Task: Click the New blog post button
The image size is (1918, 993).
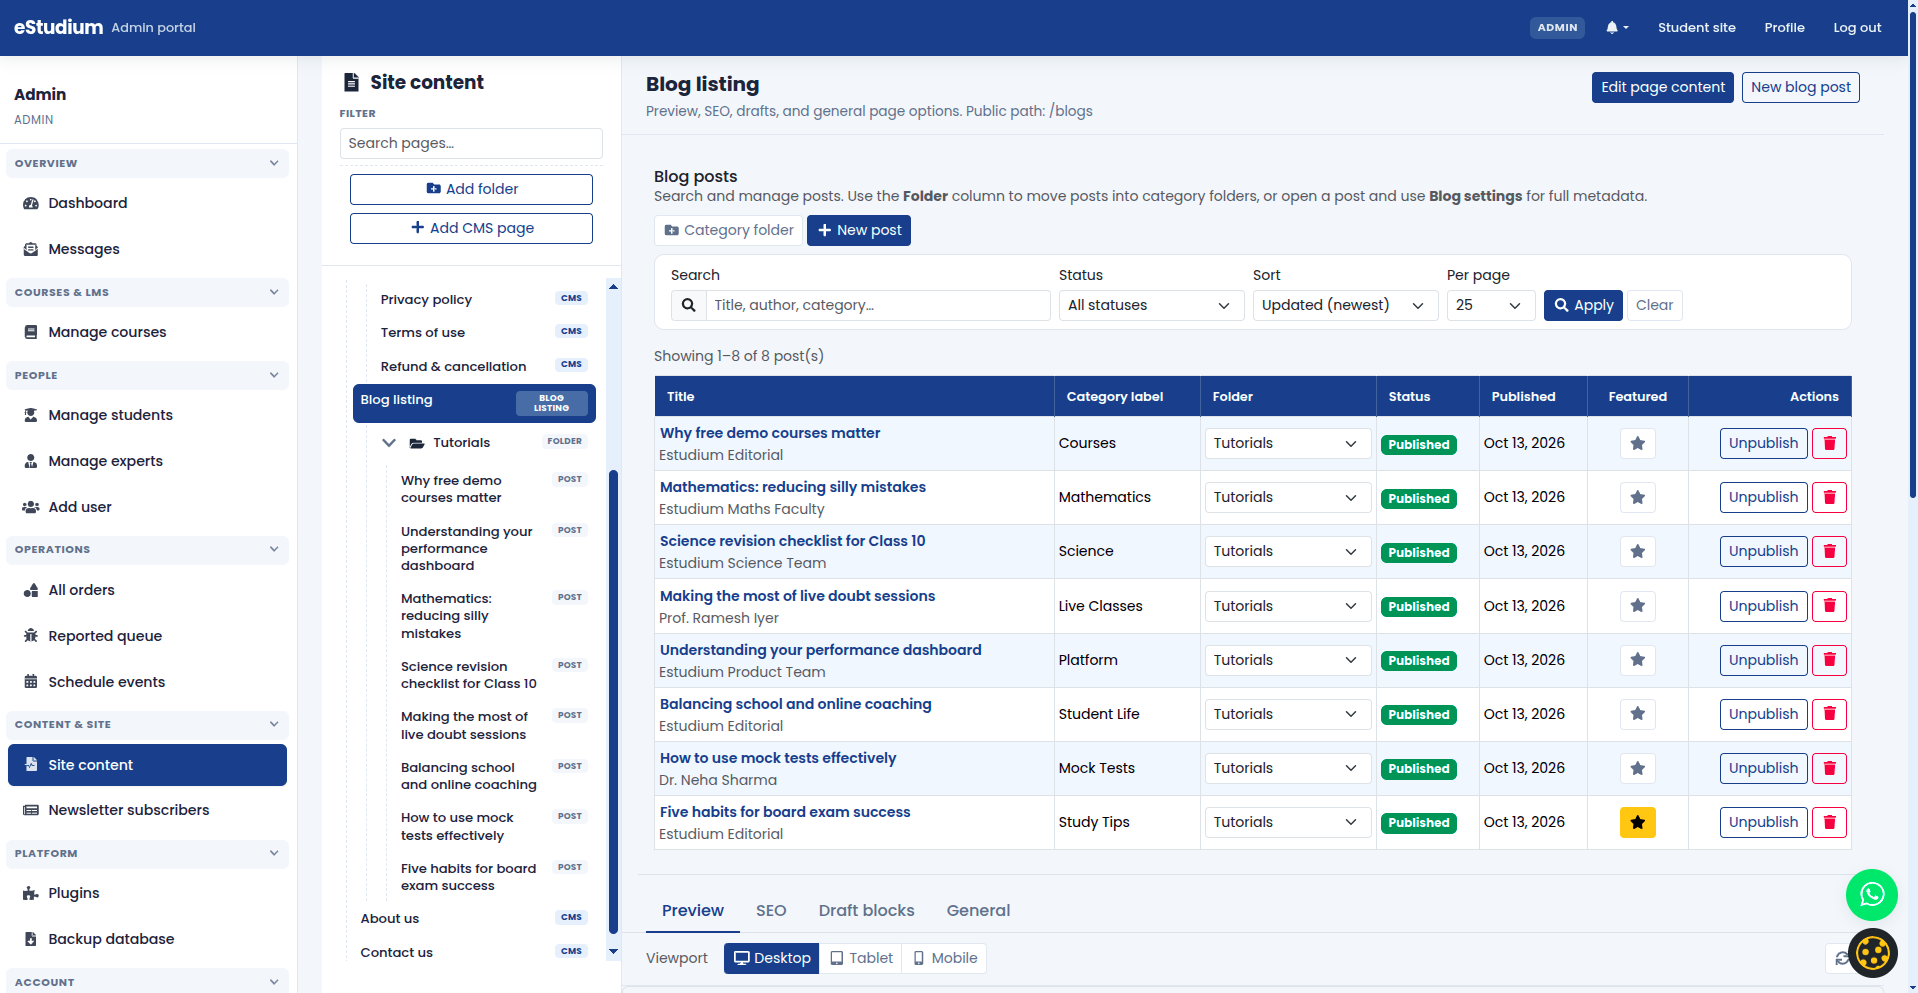Action: [x=1800, y=87]
